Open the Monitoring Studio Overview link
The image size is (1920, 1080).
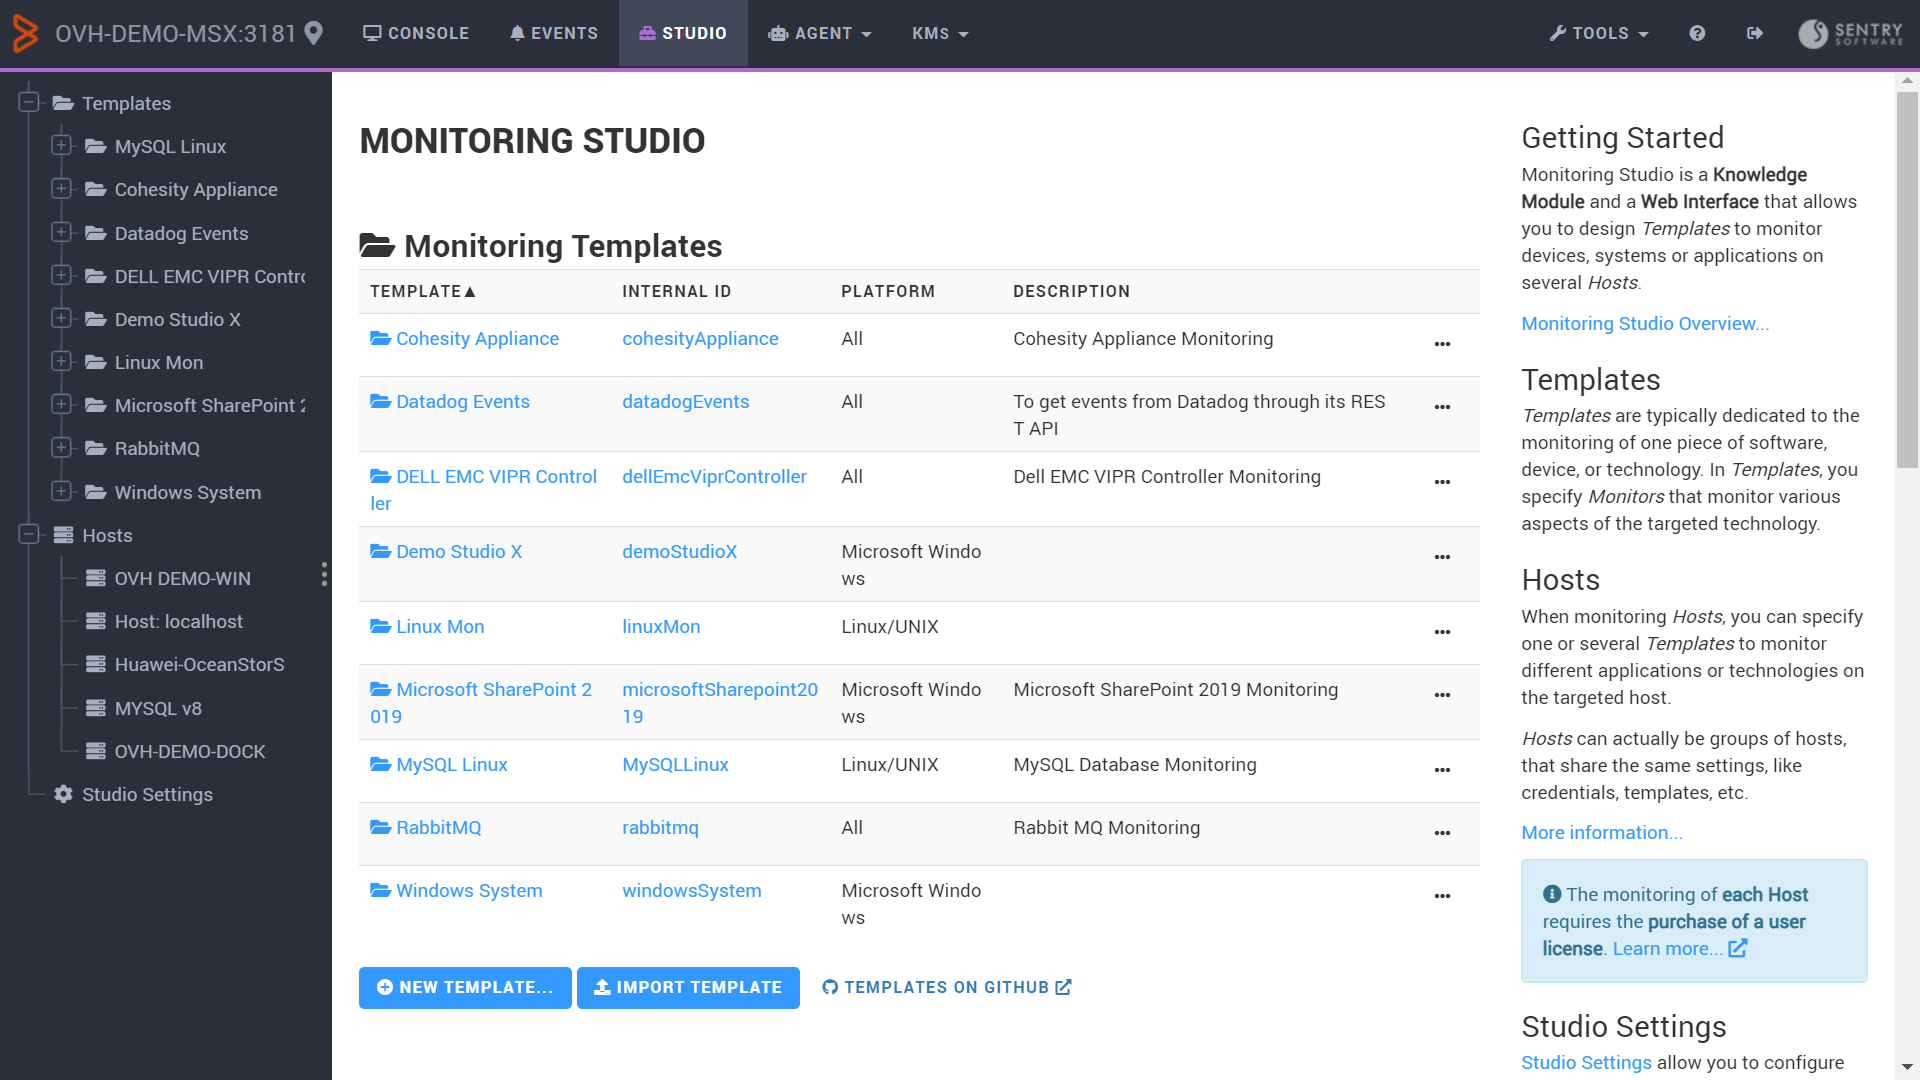tap(1644, 323)
